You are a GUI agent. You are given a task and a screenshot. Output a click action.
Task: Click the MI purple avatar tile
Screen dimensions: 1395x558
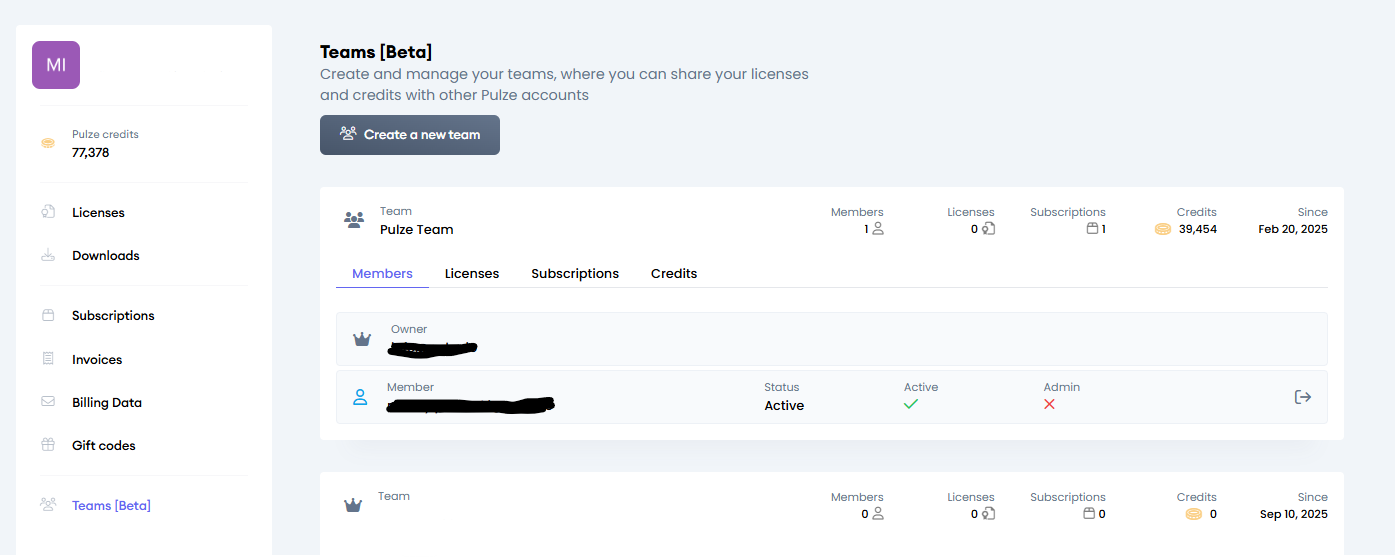click(56, 65)
